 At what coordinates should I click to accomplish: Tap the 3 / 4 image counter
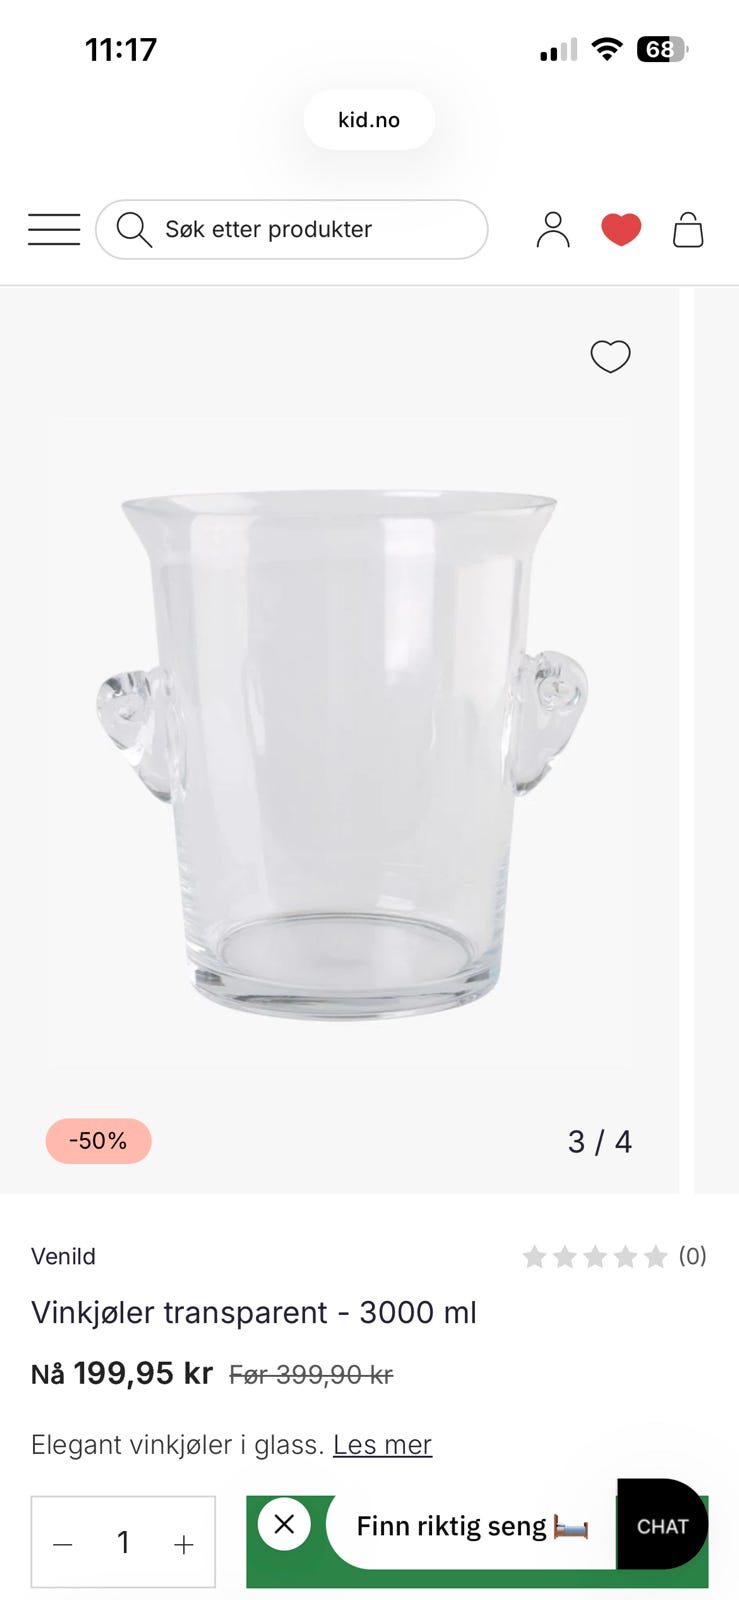coord(600,1142)
